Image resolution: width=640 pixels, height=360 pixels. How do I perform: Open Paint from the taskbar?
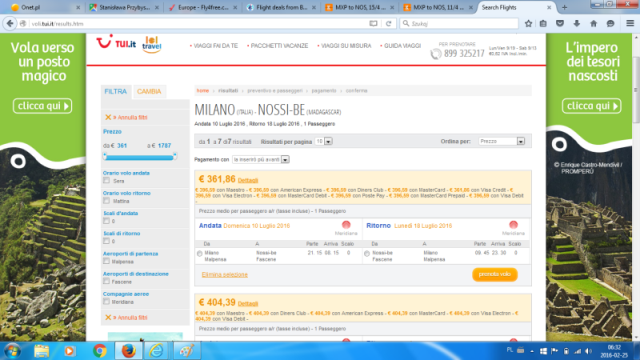point(187,351)
